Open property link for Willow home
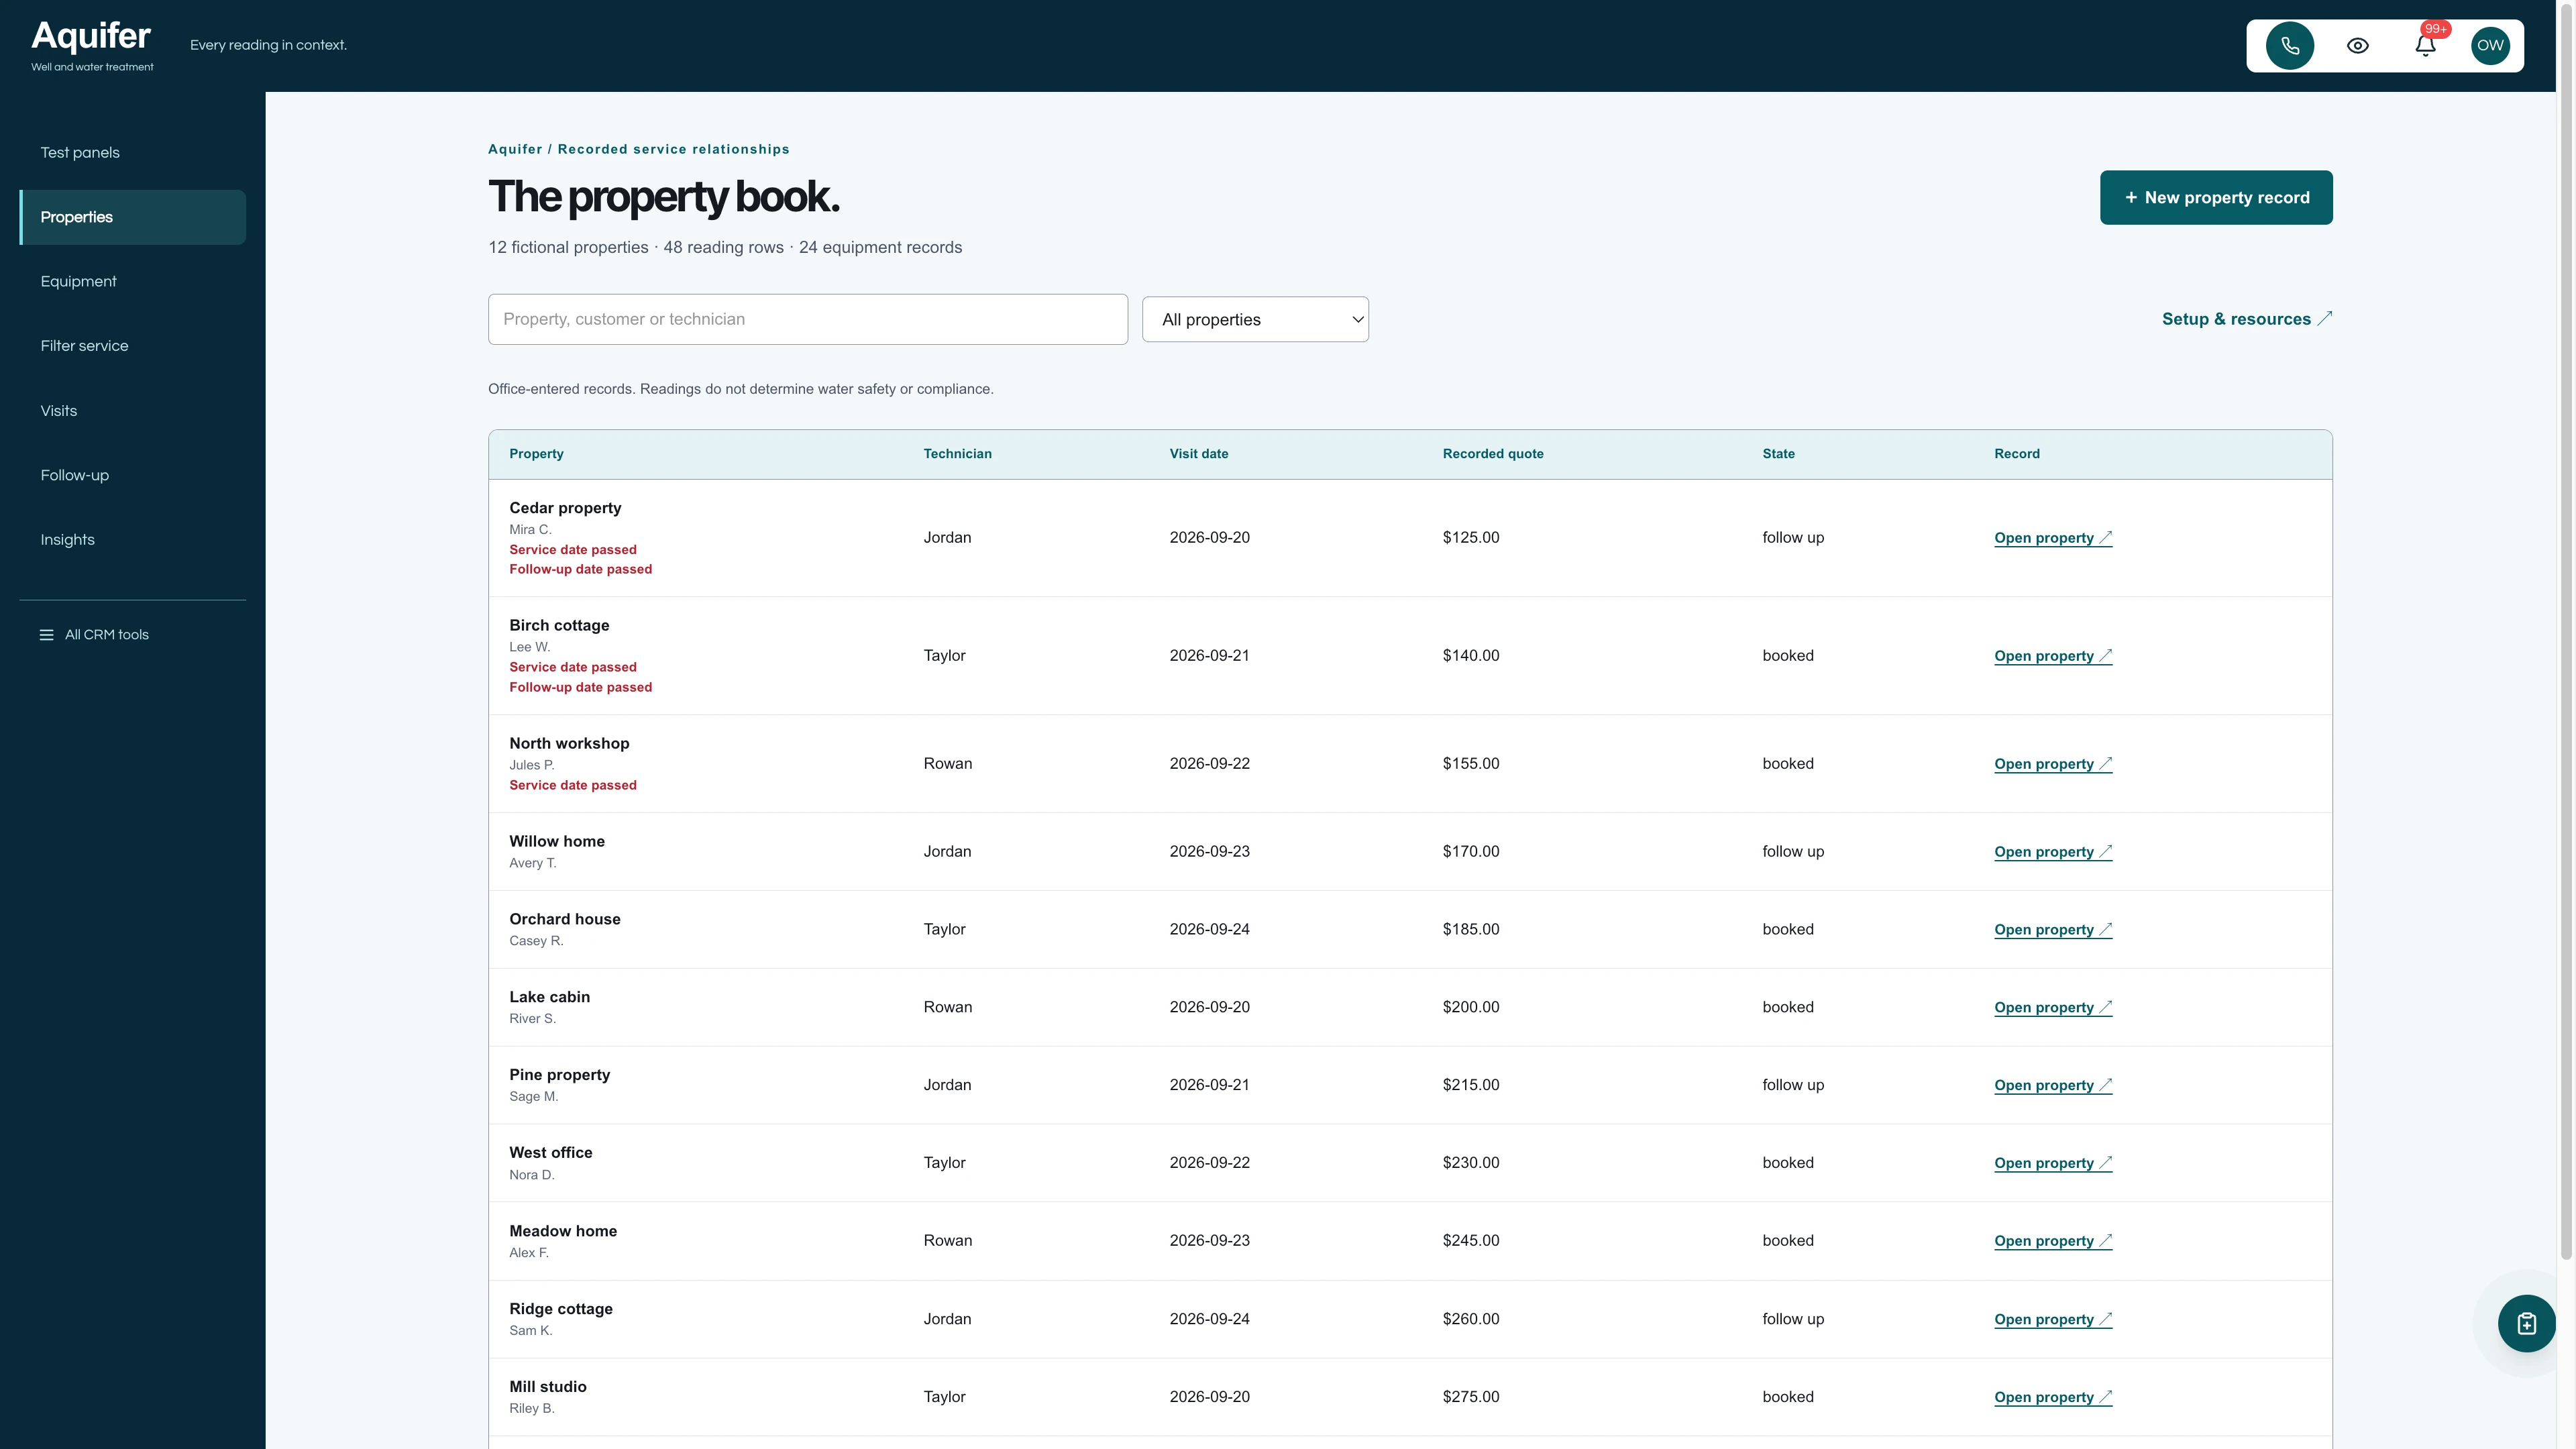2576x1449 pixels. click(x=2053, y=852)
